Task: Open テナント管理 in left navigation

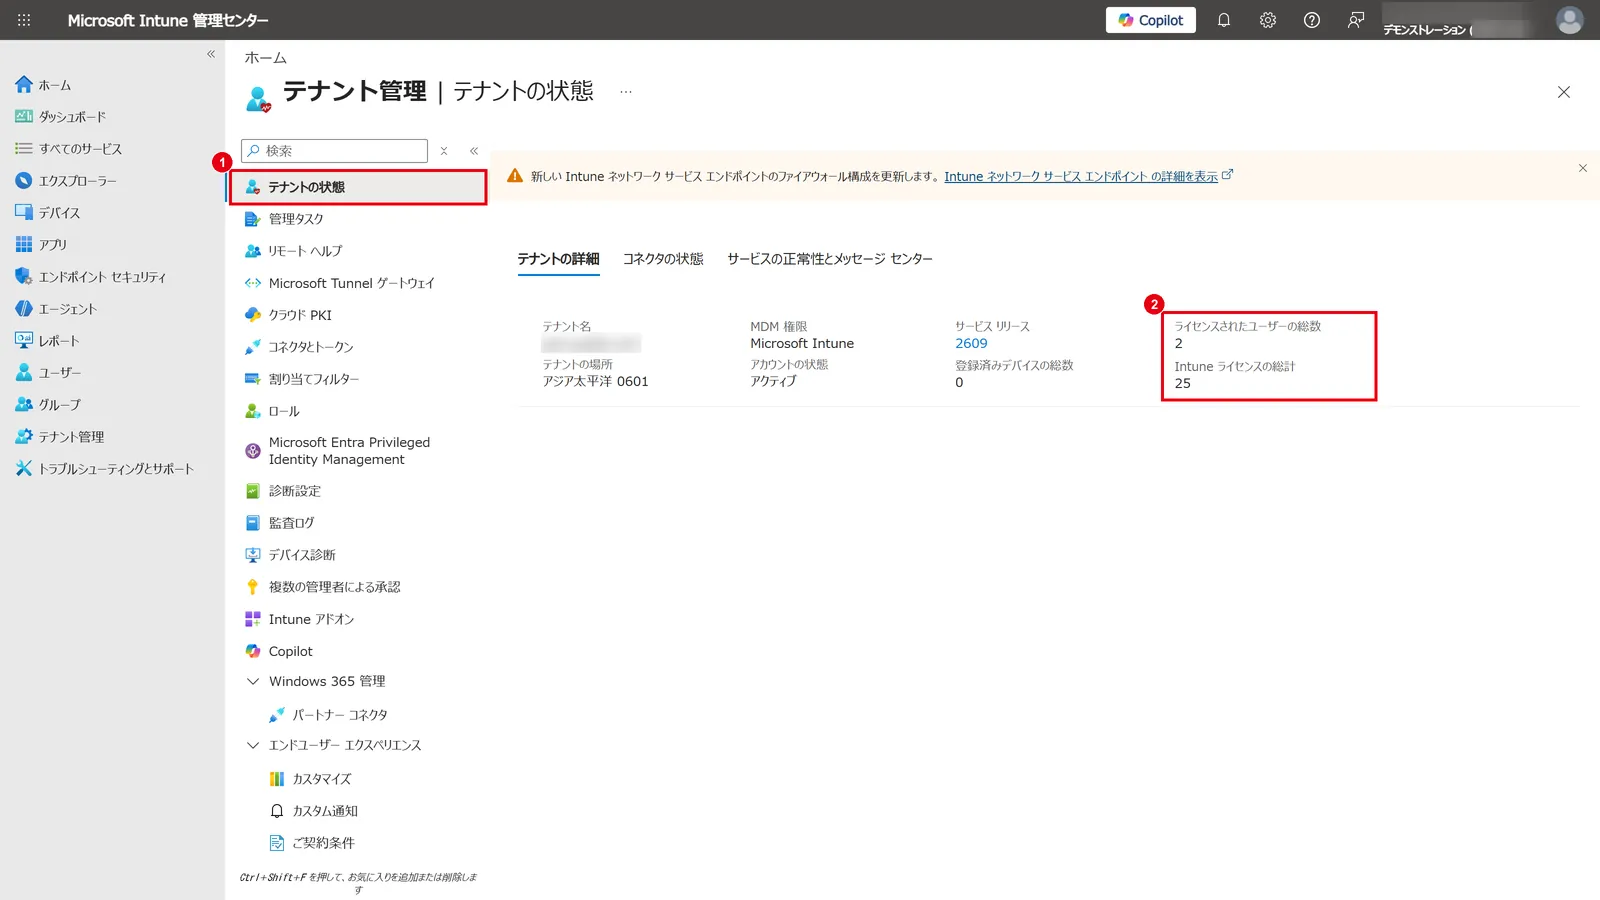Action: click(x=60, y=437)
